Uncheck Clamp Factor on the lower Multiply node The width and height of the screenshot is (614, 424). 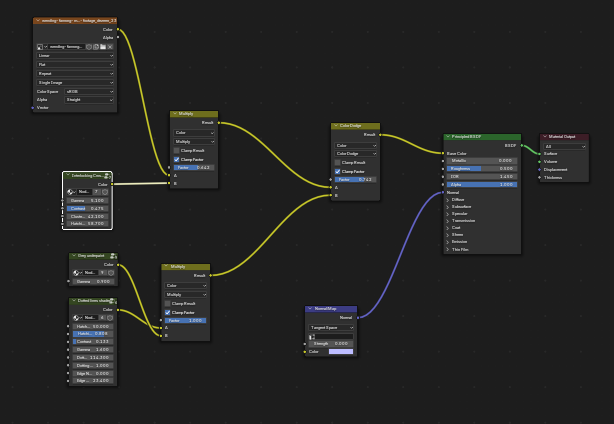pyautogui.click(x=168, y=312)
